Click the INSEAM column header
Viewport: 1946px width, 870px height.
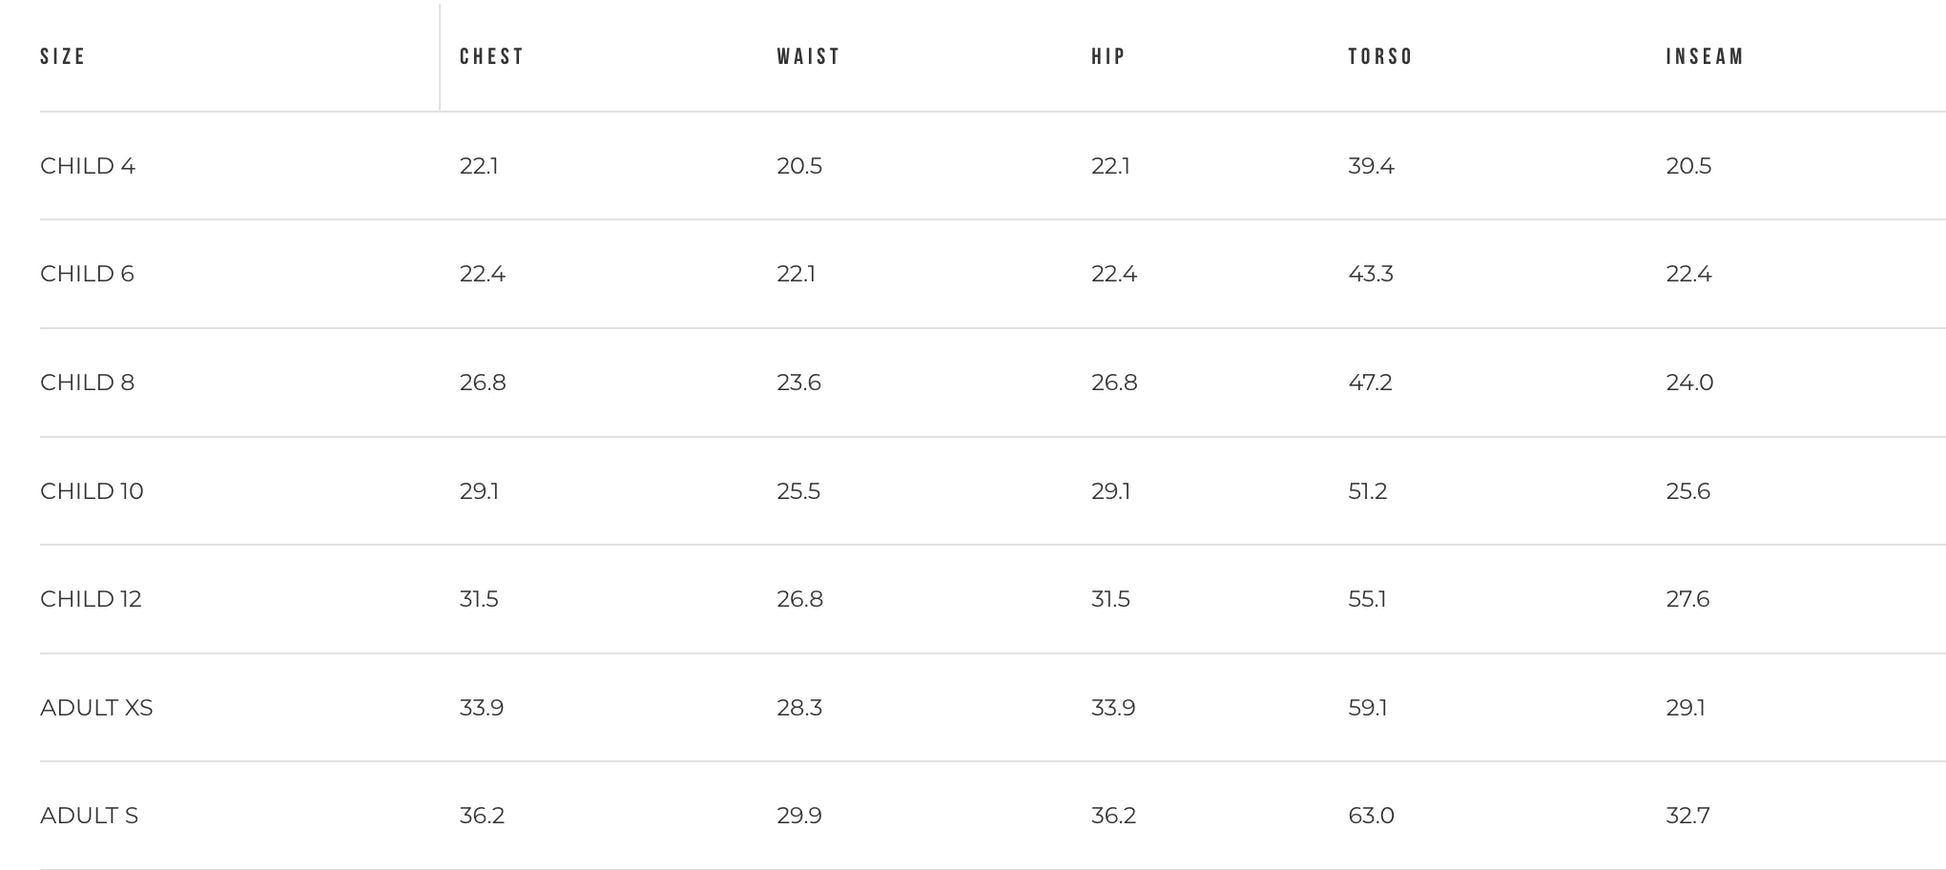tap(1705, 57)
